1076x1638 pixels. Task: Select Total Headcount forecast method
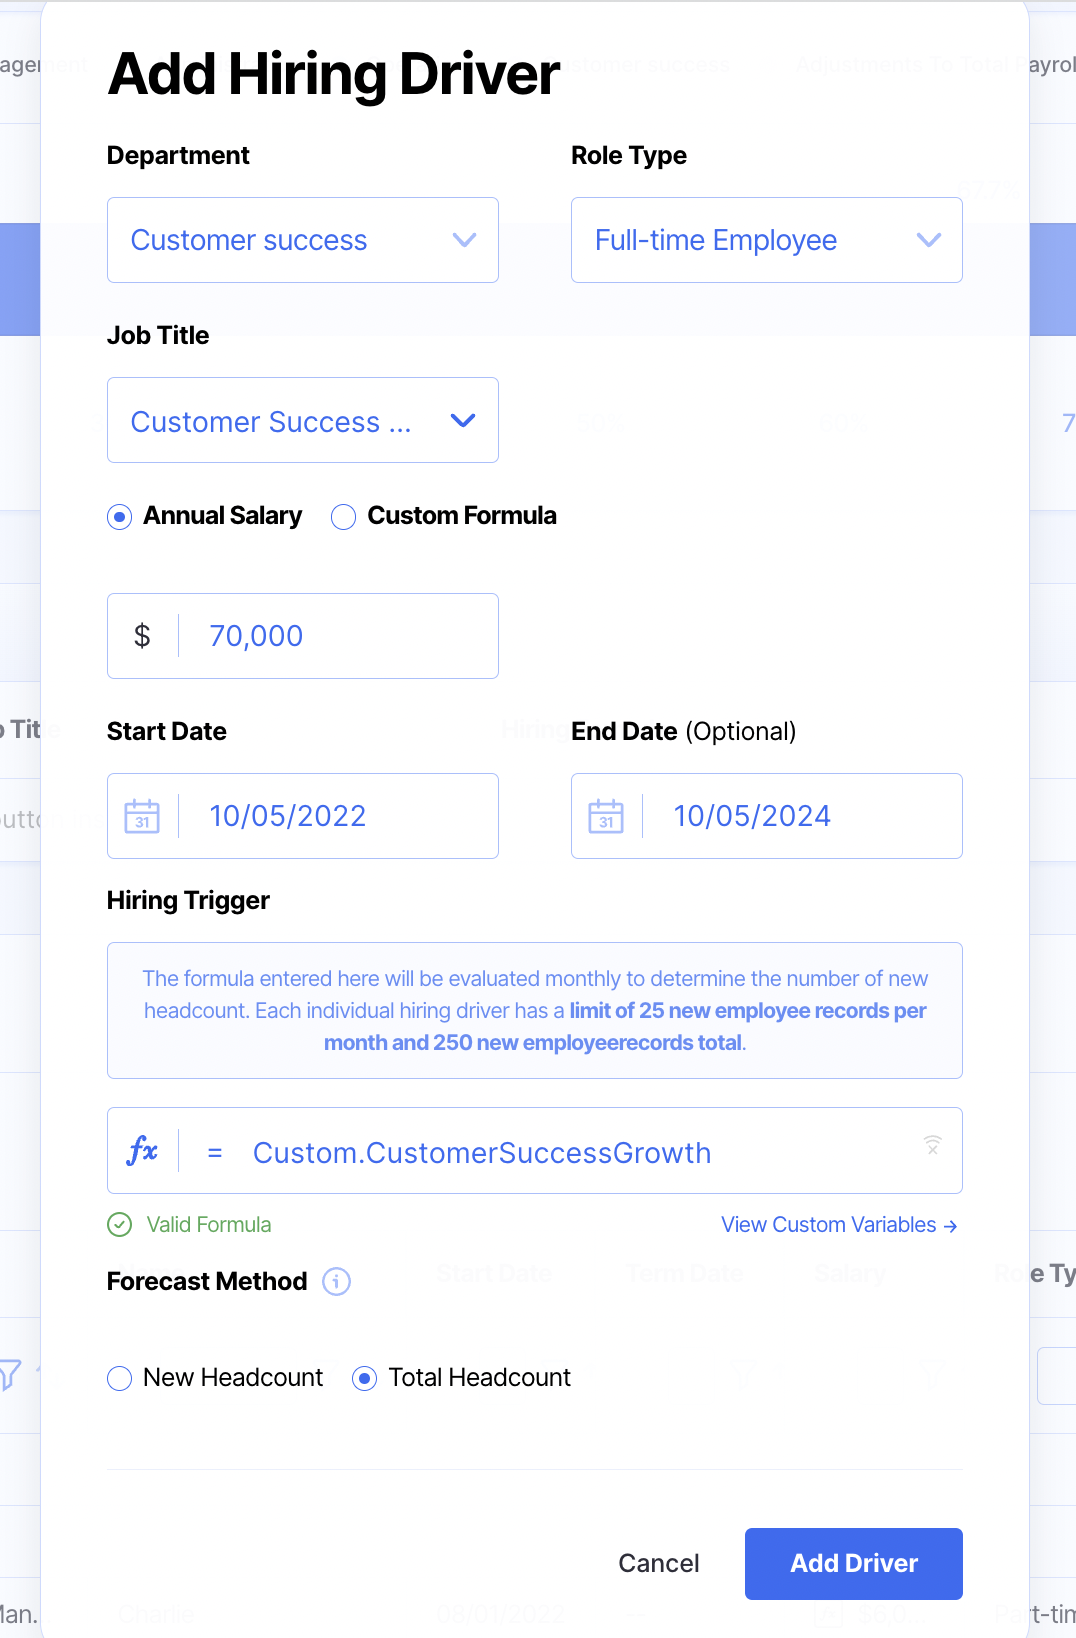click(x=365, y=1379)
